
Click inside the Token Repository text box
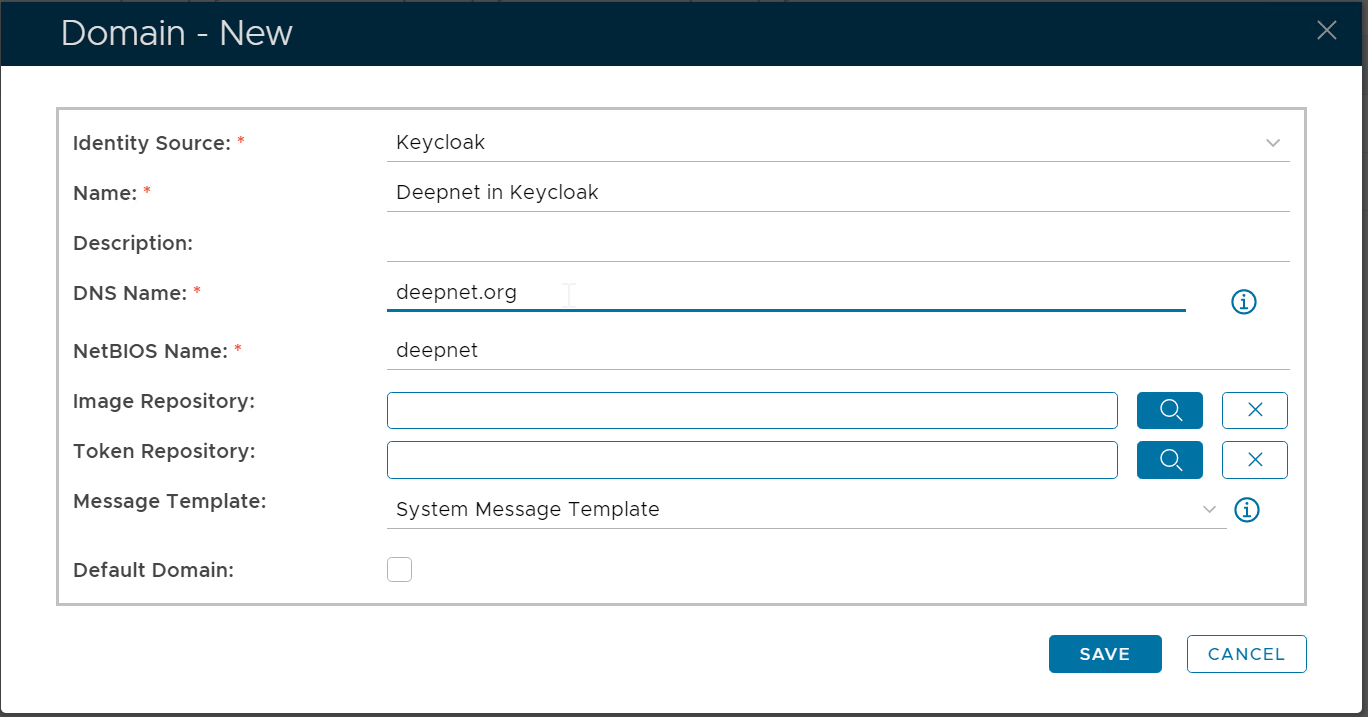click(x=751, y=460)
